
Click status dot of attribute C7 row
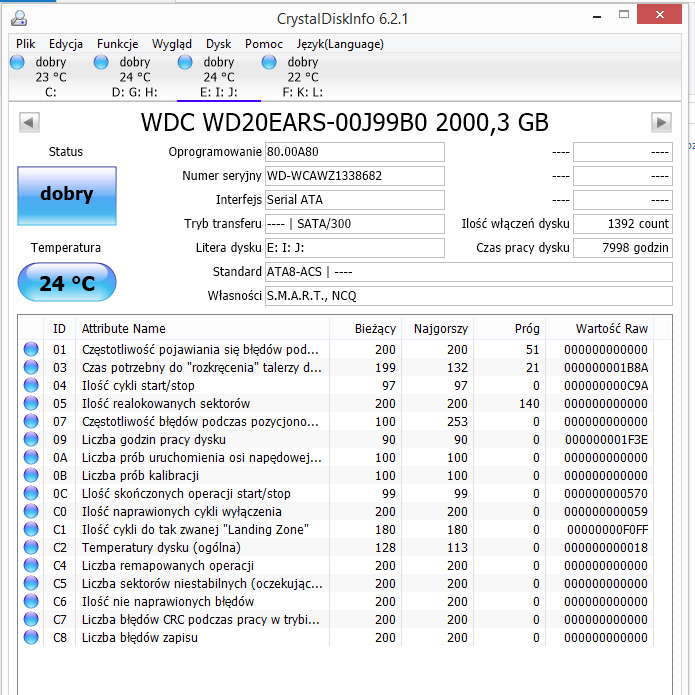click(x=31, y=619)
